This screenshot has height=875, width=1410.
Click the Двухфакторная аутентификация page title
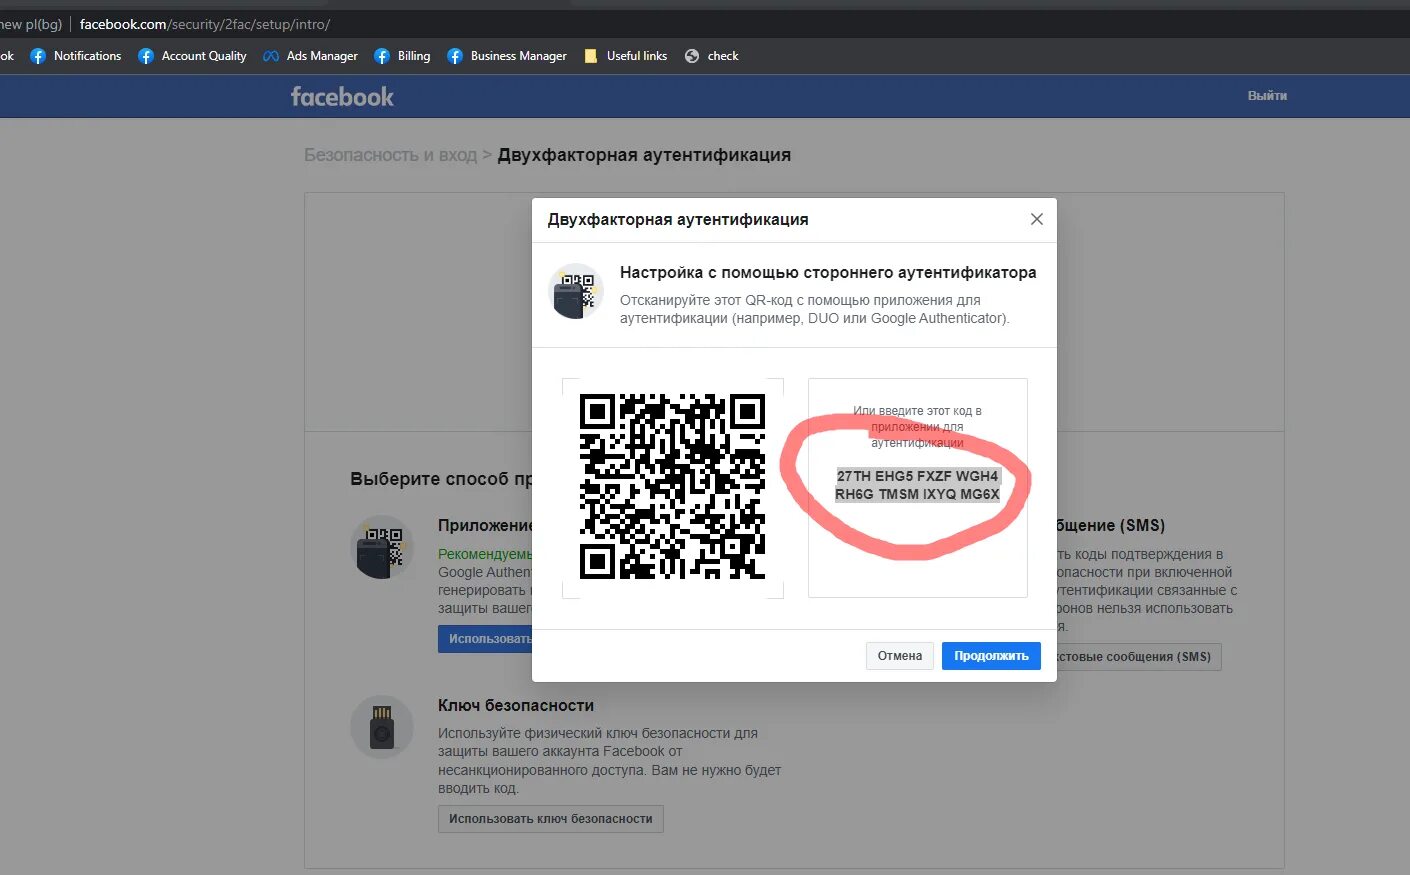pyautogui.click(x=644, y=155)
